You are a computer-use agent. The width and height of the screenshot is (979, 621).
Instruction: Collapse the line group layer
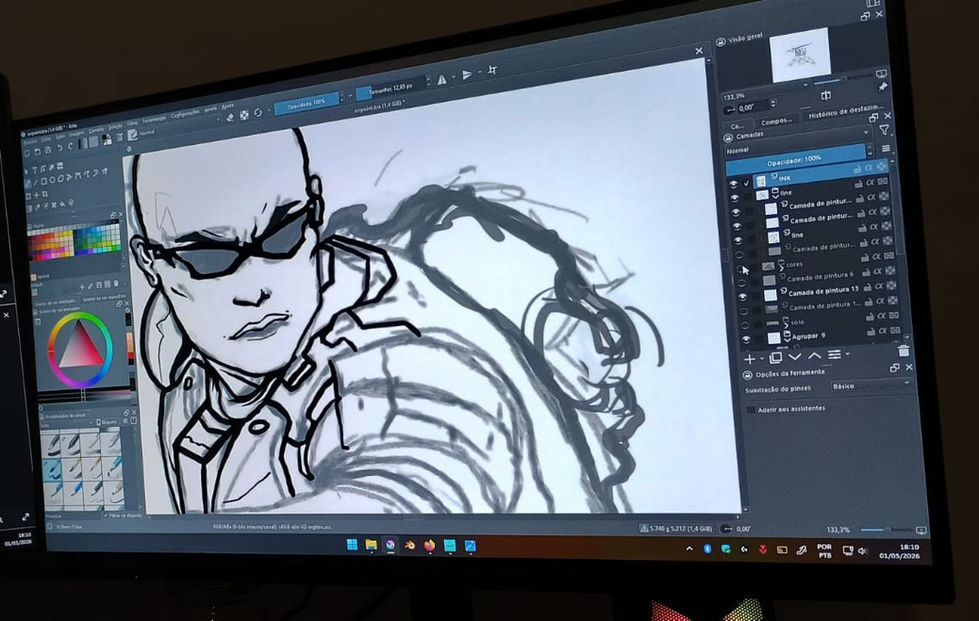(775, 193)
